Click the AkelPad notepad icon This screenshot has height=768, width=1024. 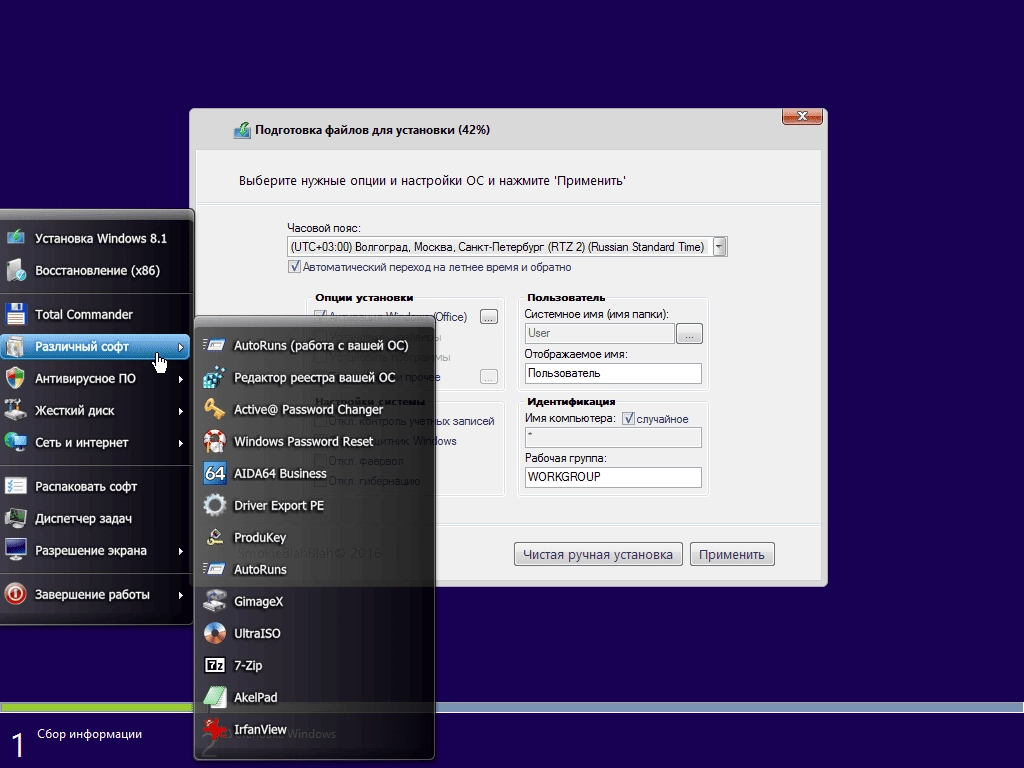[214, 697]
